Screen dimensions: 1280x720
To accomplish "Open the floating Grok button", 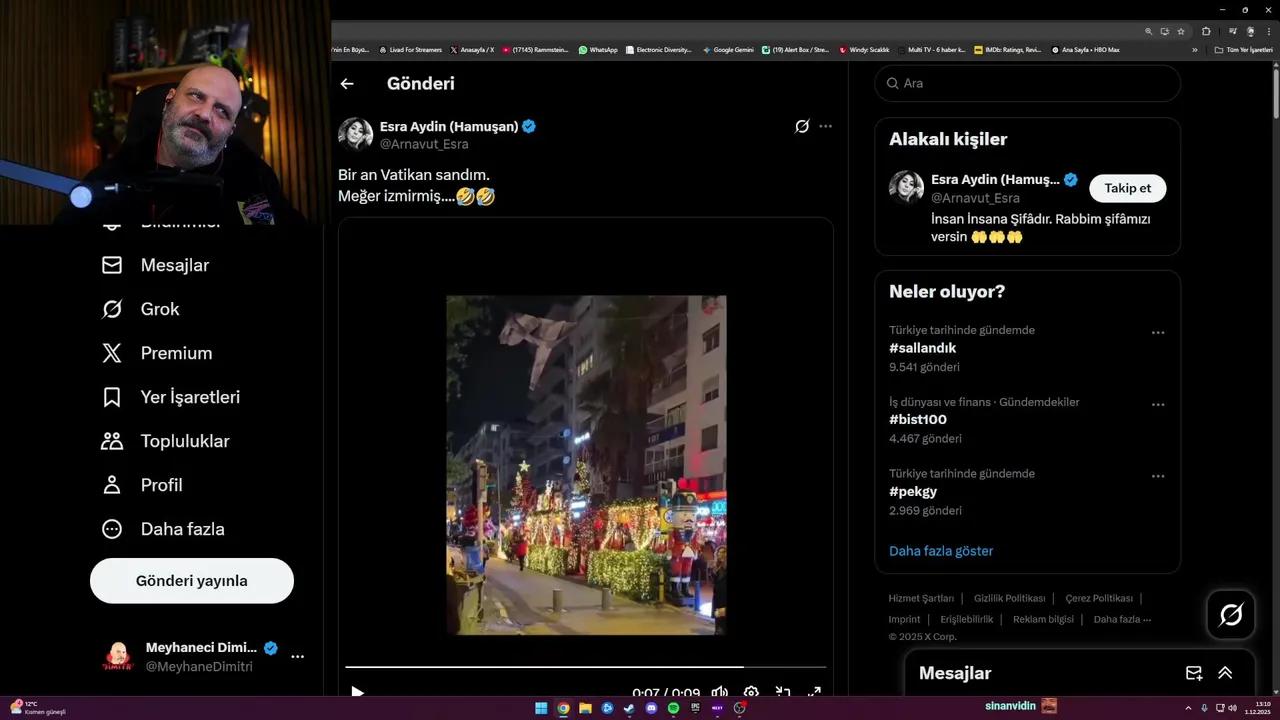I will pyautogui.click(x=1230, y=614).
